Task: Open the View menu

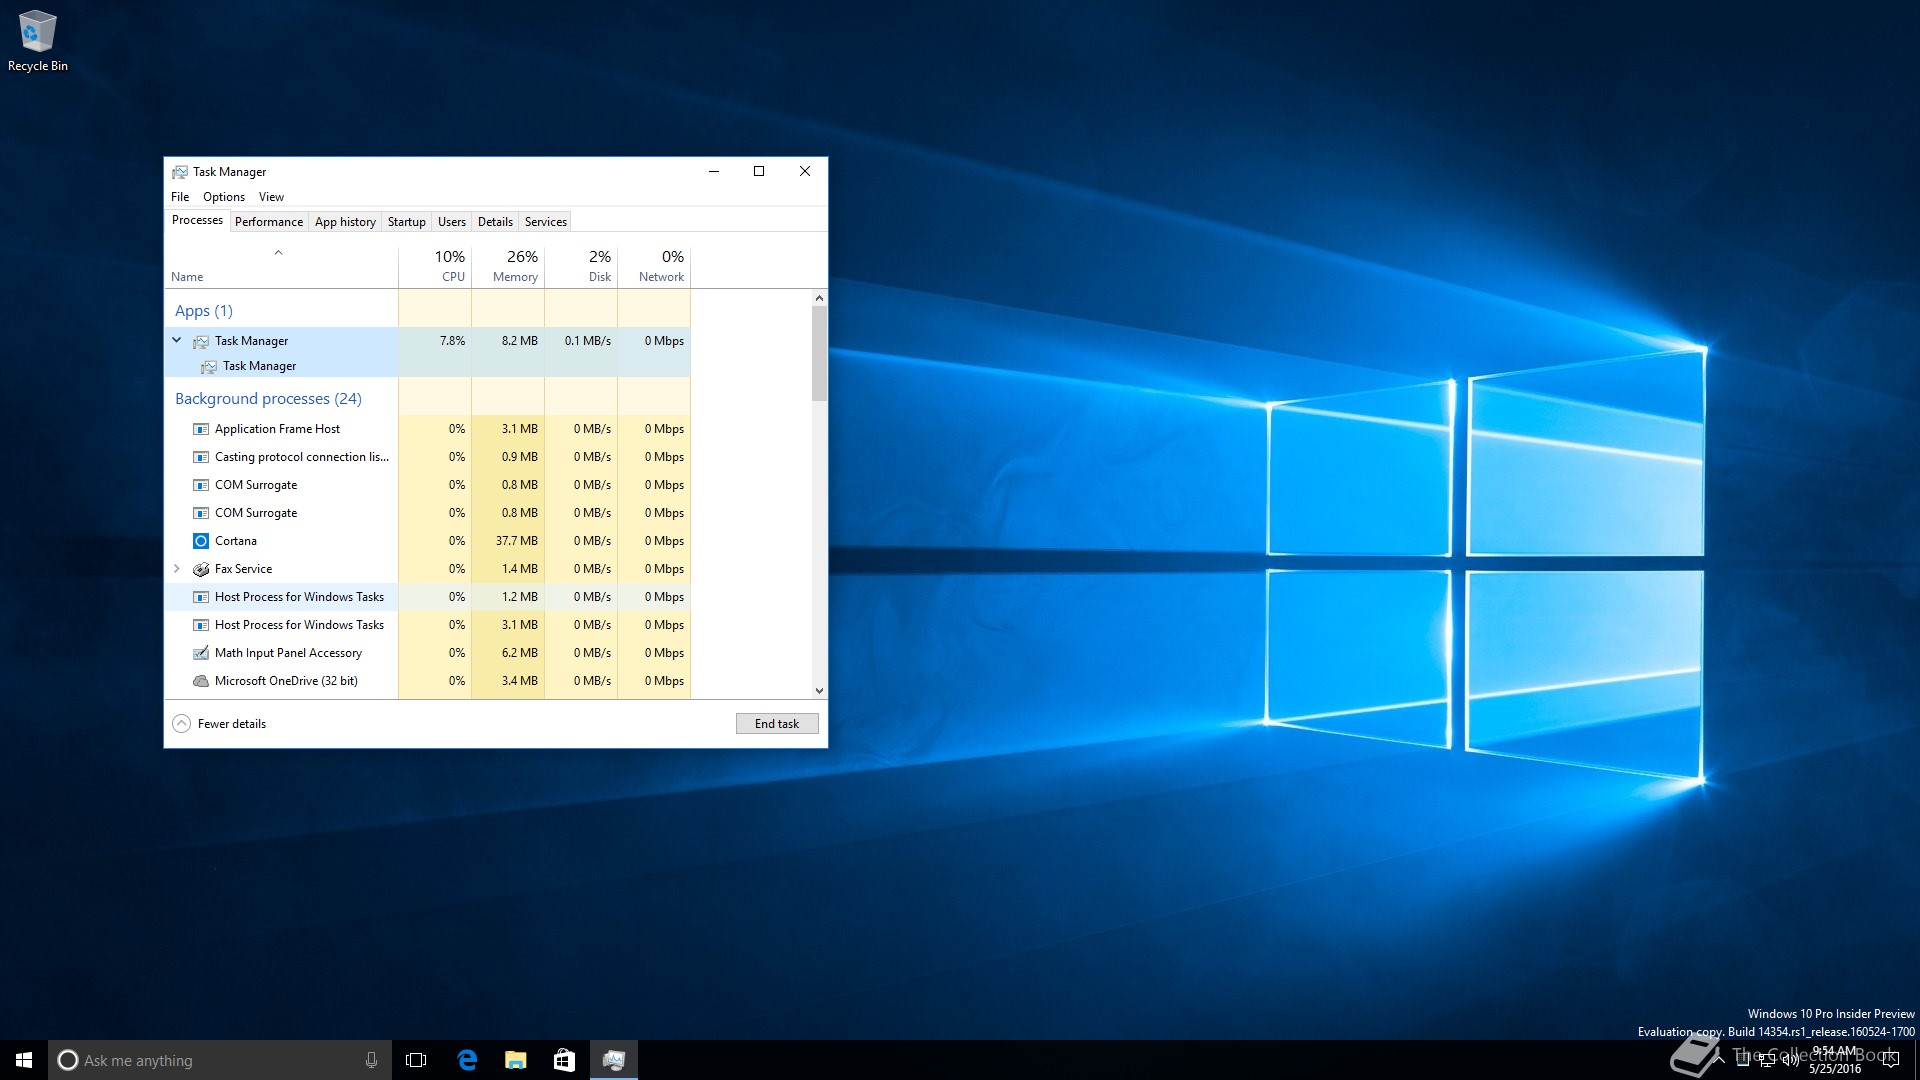Action: [271, 197]
